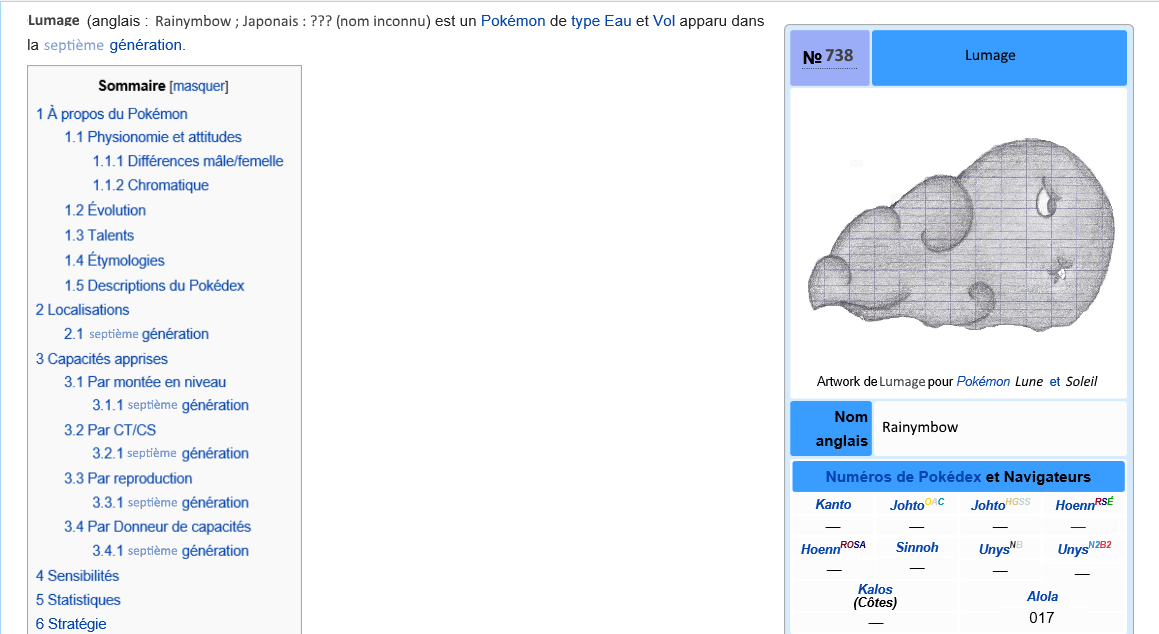
Task: Open section 5 Statistiques
Action: click(x=78, y=600)
